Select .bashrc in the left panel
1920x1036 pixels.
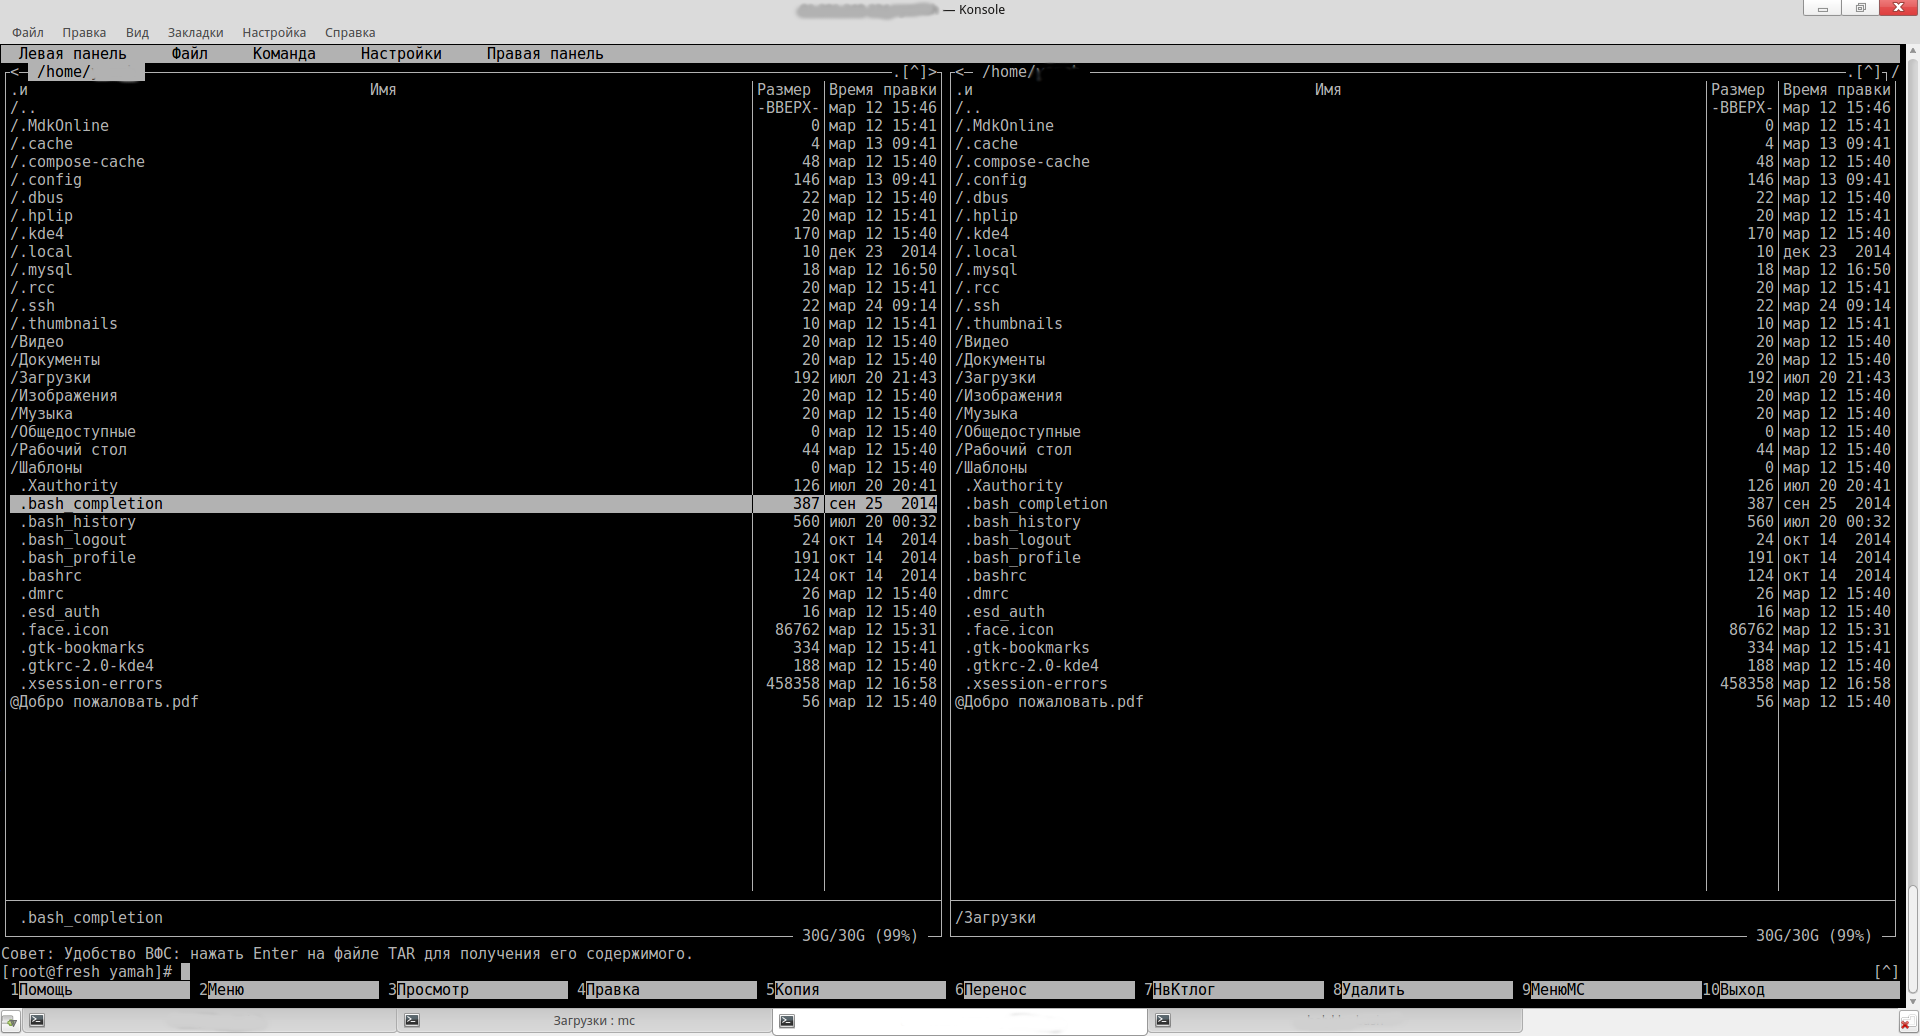click(x=473, y=576)
